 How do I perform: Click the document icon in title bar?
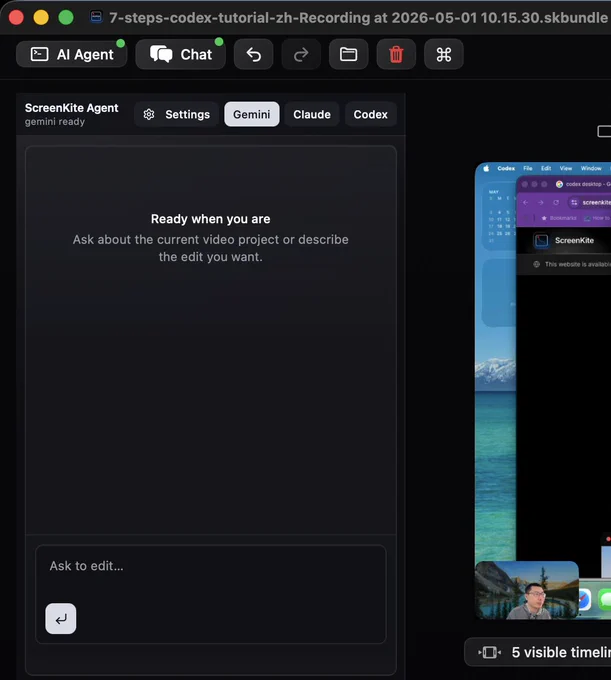[96, 17]
